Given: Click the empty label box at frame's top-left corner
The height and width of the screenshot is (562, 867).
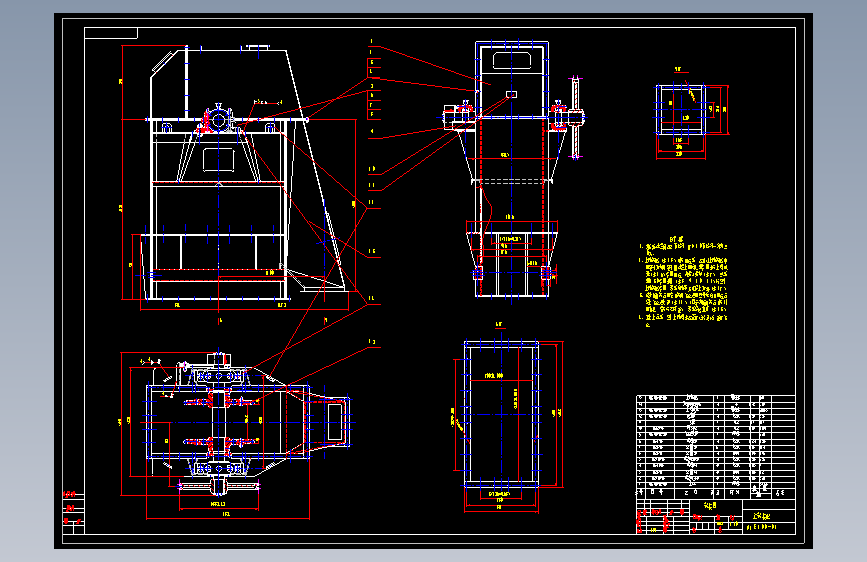Looking at the screenshot, I should click(111, 33).
